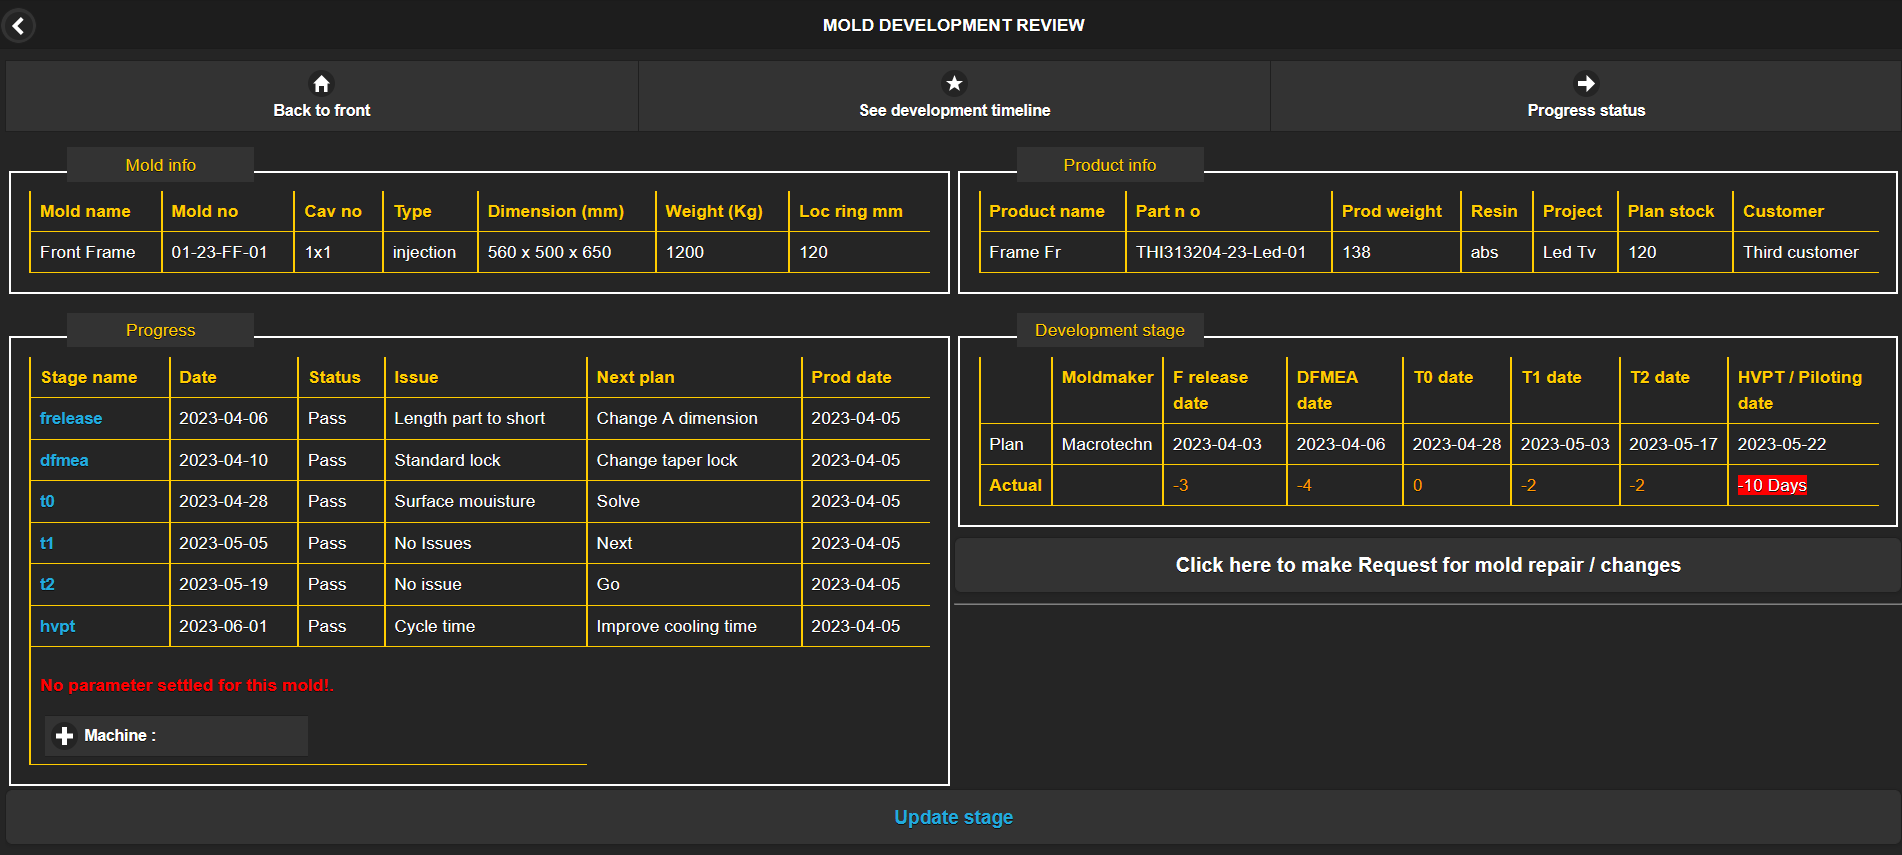This screenshot has width=1902, height=855.
Task: Click Request for mold repair / changes button
Action: click(x=1427, y=565)
